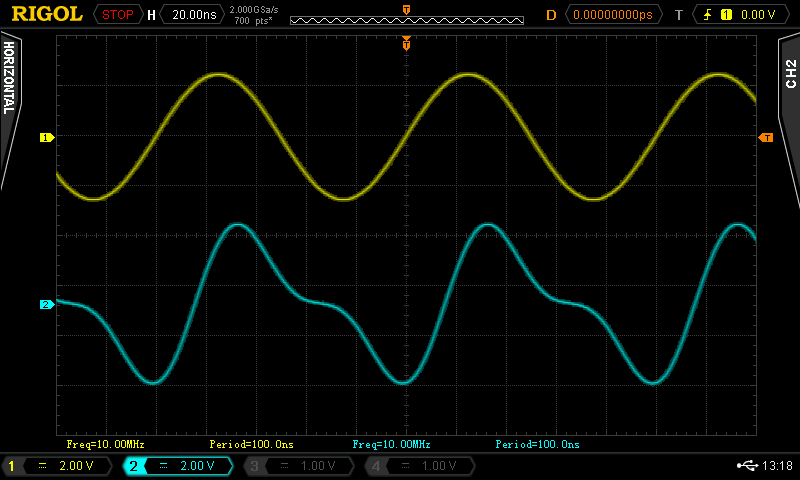Enable disabled channel 4 label

coord(419,466)
